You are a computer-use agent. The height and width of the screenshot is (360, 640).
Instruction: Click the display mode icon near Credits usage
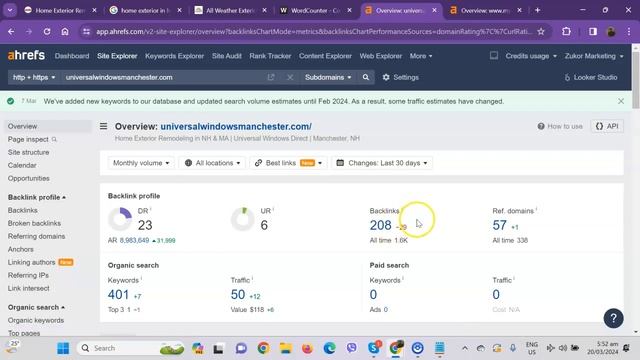493,56
